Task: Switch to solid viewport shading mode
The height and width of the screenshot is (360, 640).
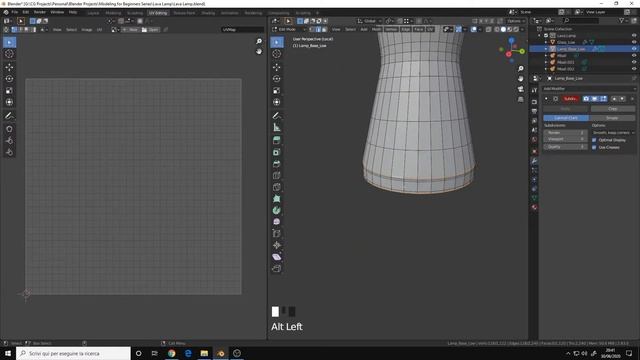Action: [503, 29]
